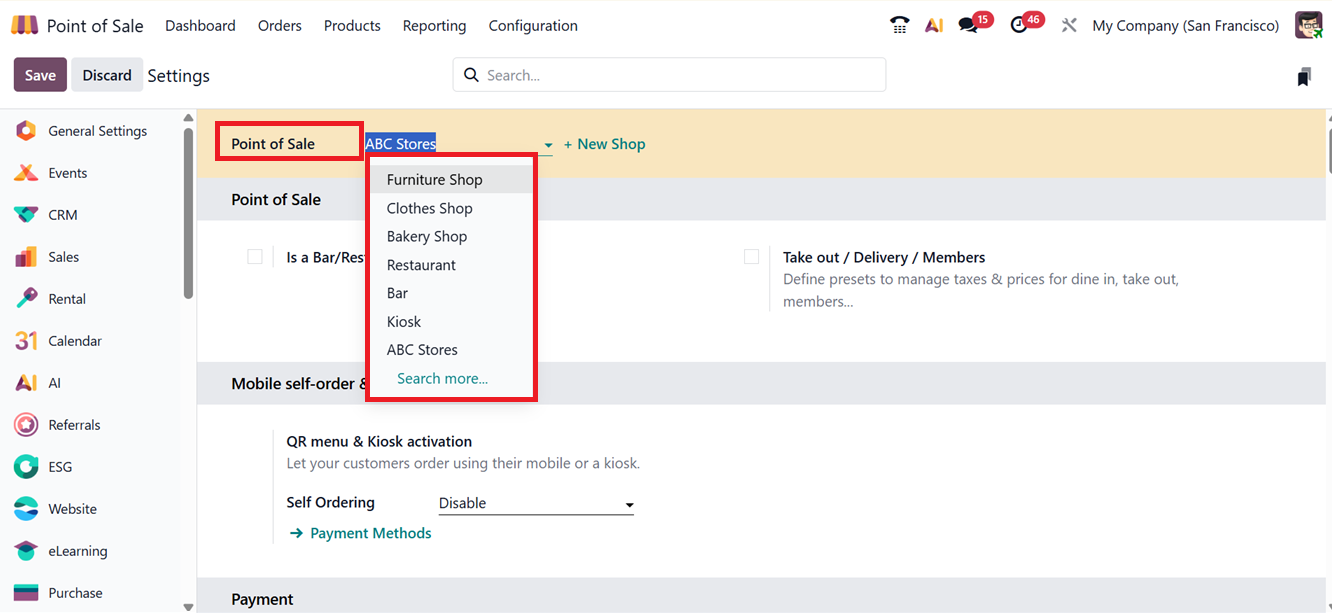Click the debug tools wrench icon
Screen dimensions: 1332x613
[x=1069, y=26]
